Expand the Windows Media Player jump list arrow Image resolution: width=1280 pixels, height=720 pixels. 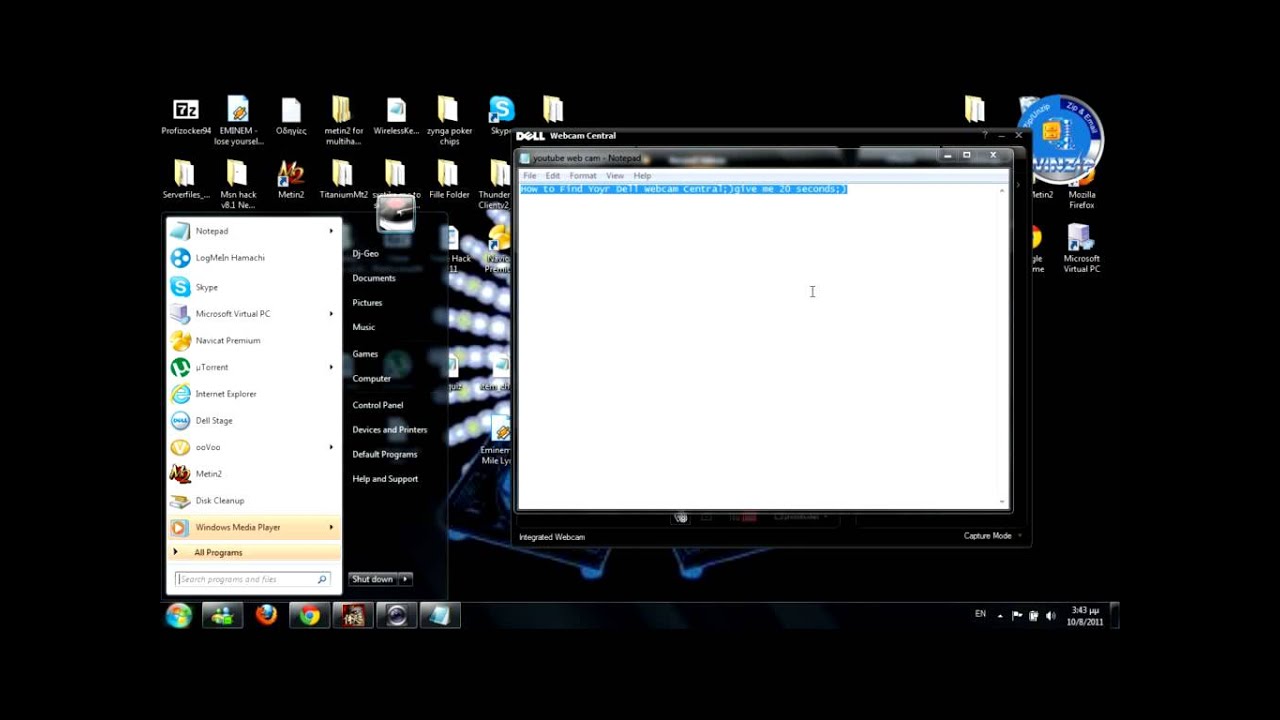tap(331, 527)
